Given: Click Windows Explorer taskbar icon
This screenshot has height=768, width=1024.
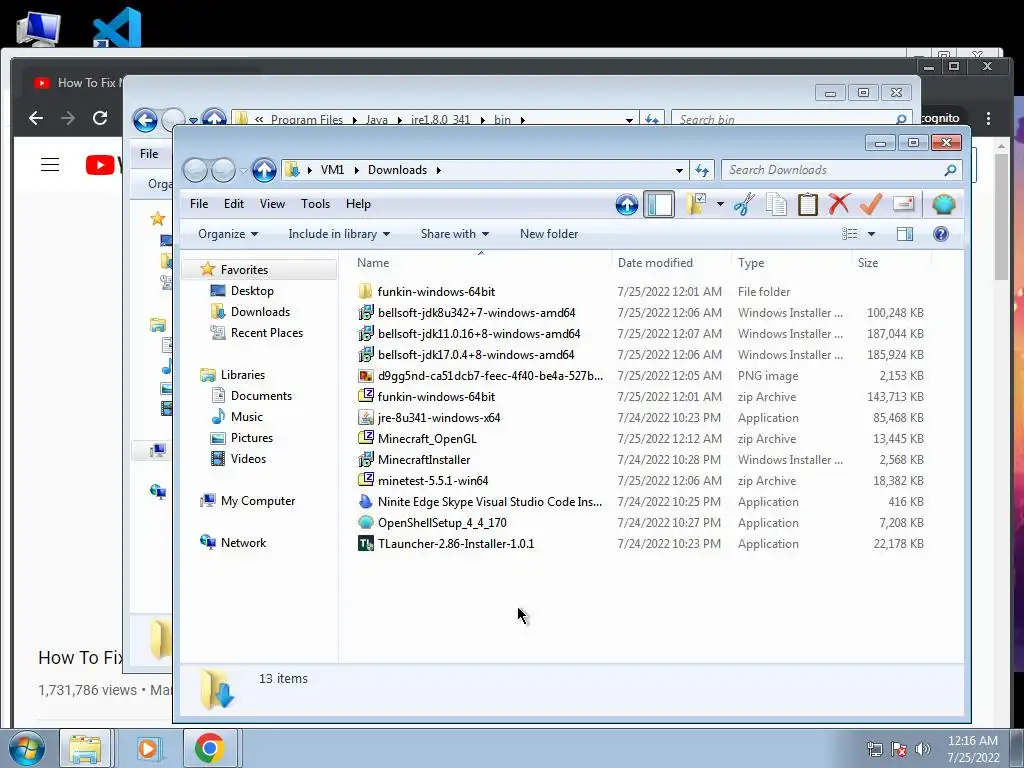Looking at the screenshot, I should coord(86,748).
